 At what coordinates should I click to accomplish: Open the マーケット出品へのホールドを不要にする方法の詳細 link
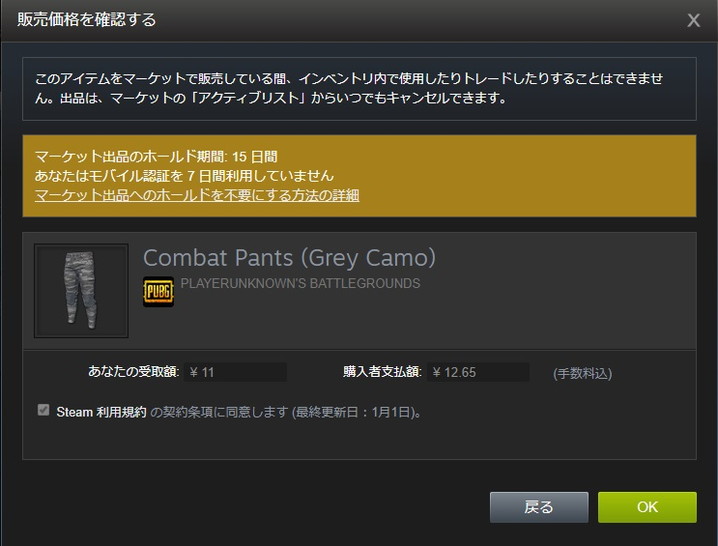[x=197, y=195]
